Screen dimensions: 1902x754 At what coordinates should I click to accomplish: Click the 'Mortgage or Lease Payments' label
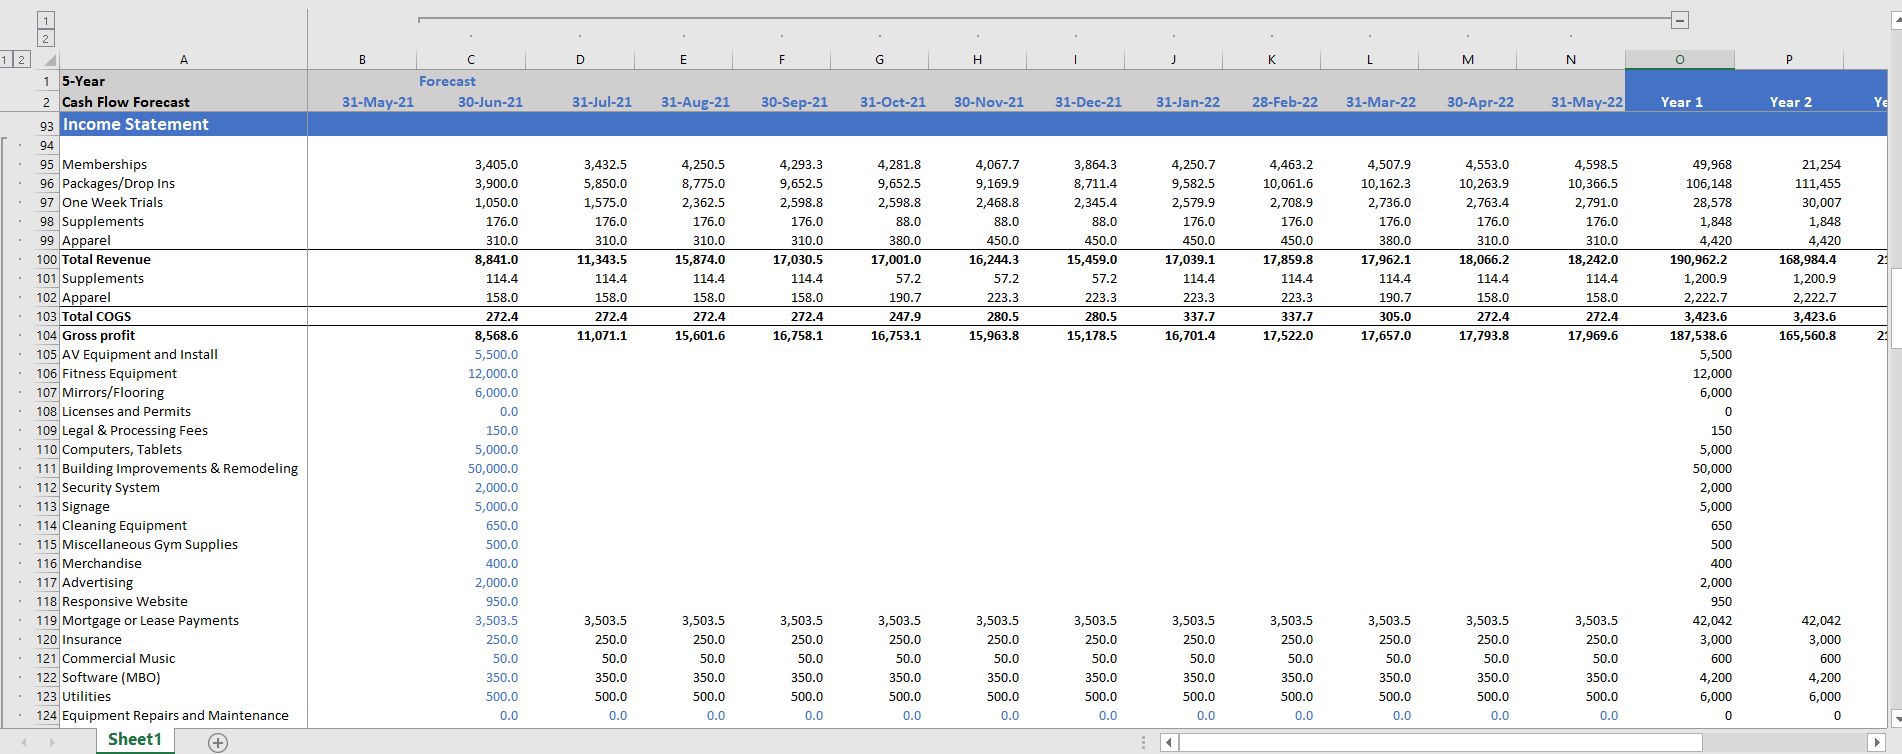(x=150, y=621)
